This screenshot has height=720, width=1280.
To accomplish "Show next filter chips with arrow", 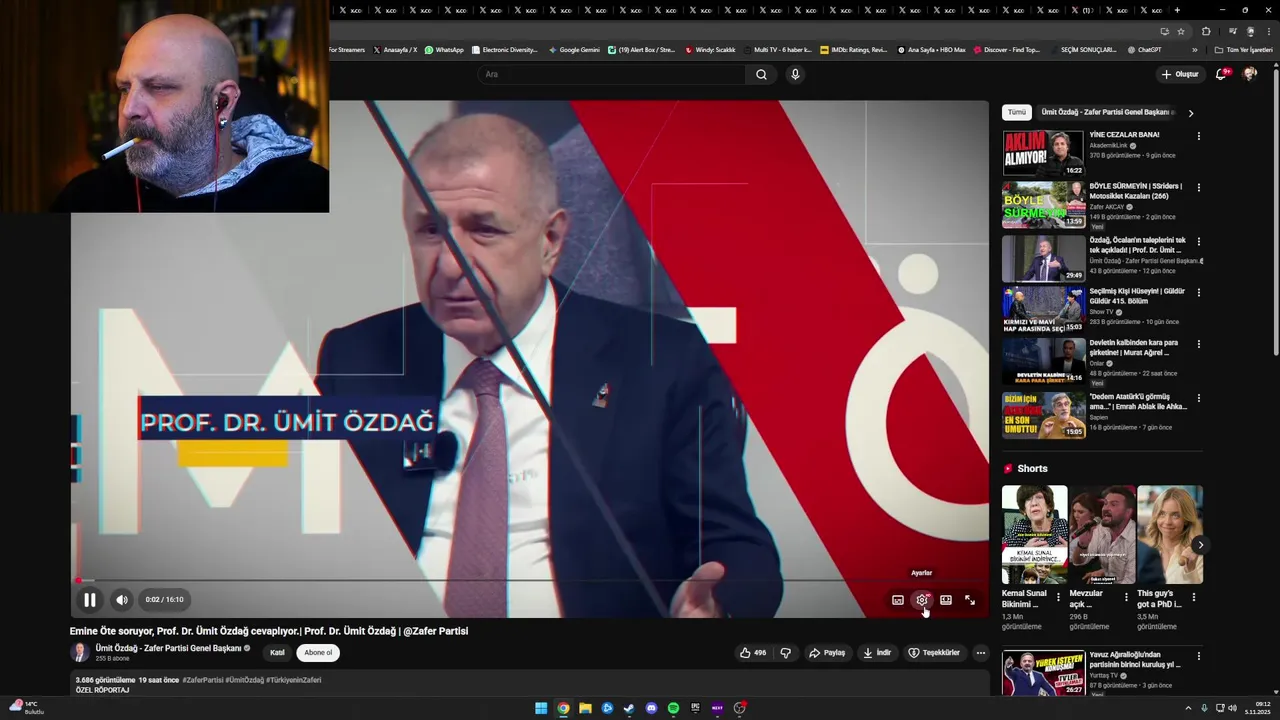I will click(1191, 113).
